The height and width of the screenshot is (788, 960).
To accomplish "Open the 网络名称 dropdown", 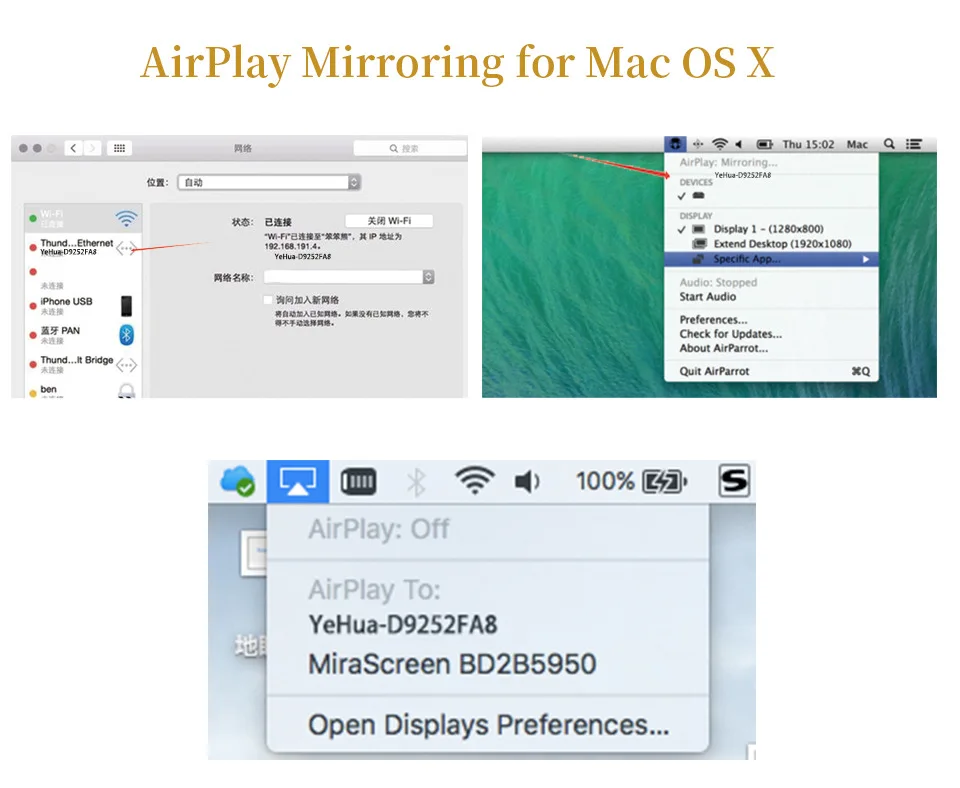I will point(349,277).
